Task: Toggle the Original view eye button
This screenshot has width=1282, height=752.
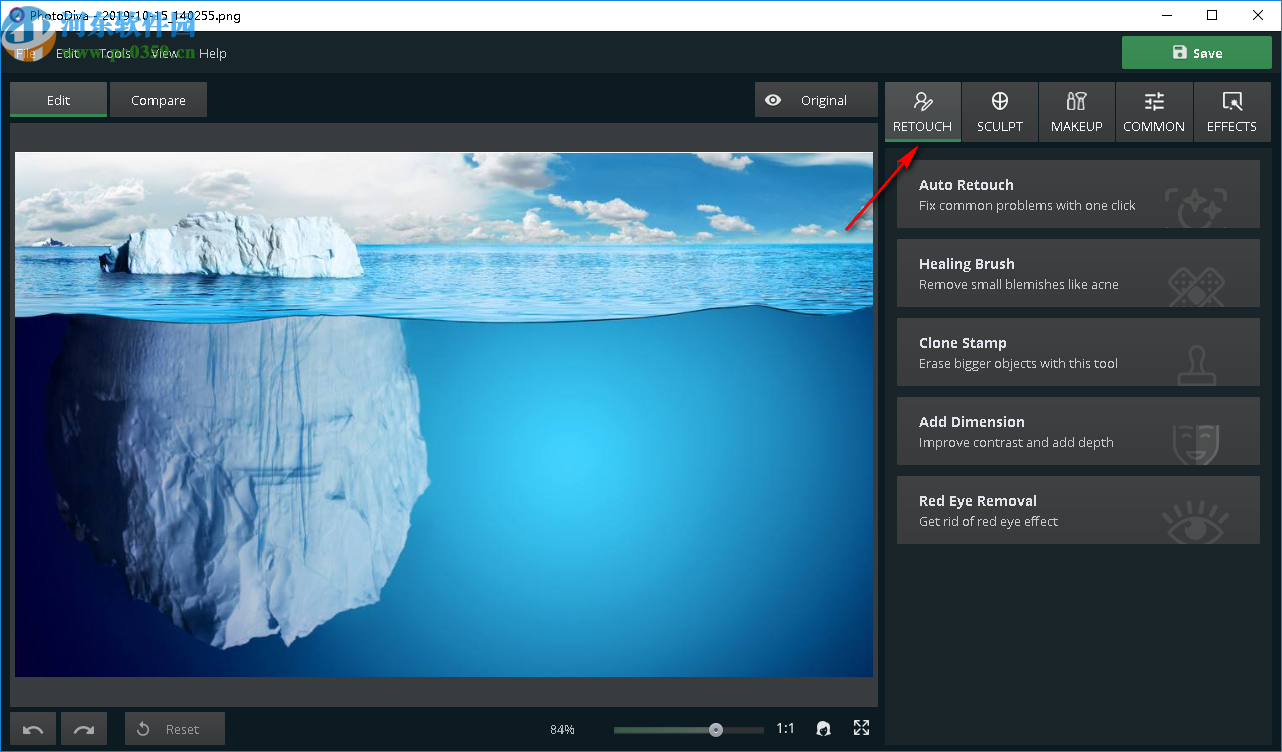Action: 804,100
